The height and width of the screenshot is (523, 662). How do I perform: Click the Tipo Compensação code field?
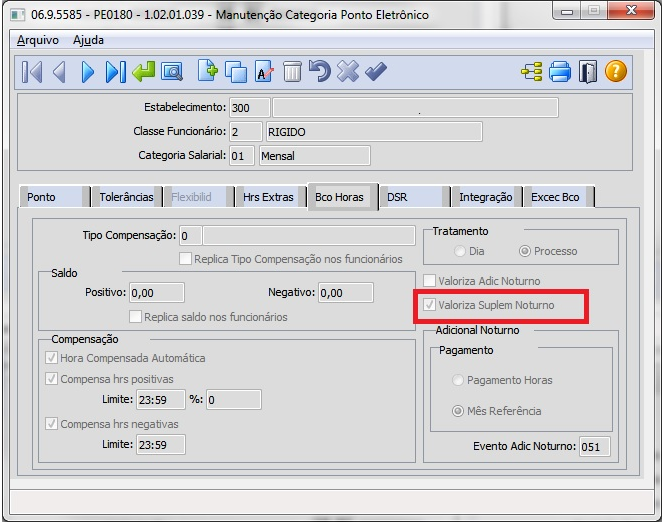[x=190, y=236]
